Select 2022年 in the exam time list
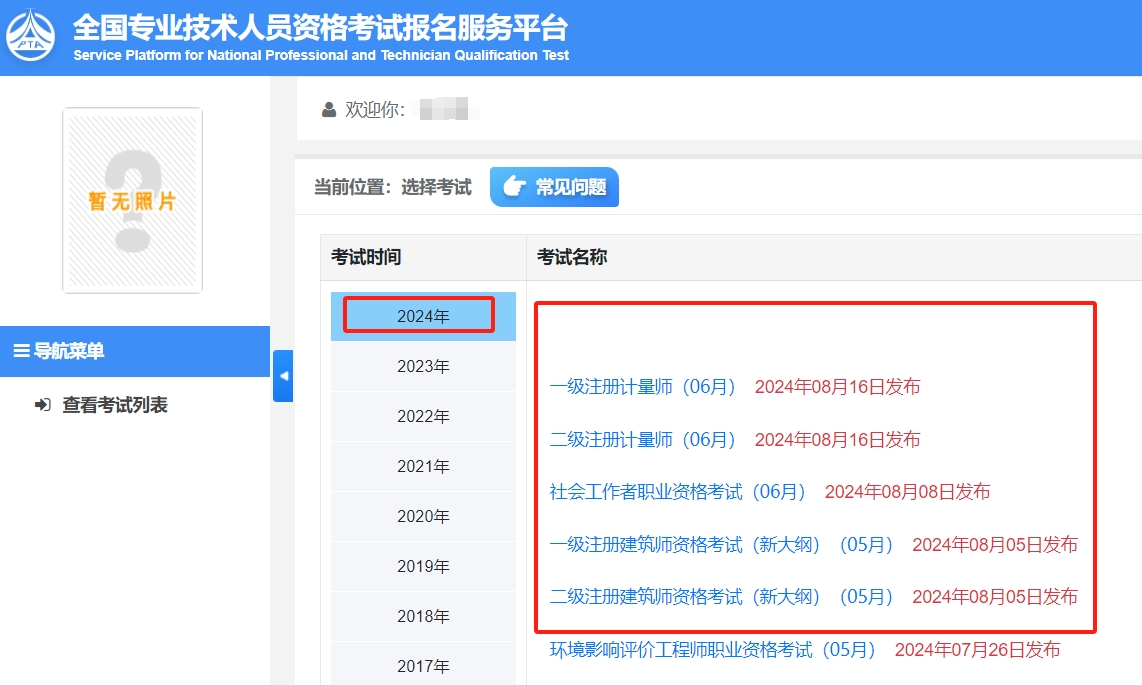This screenshot has height=685, width=1142. click(x=422, y=415)
